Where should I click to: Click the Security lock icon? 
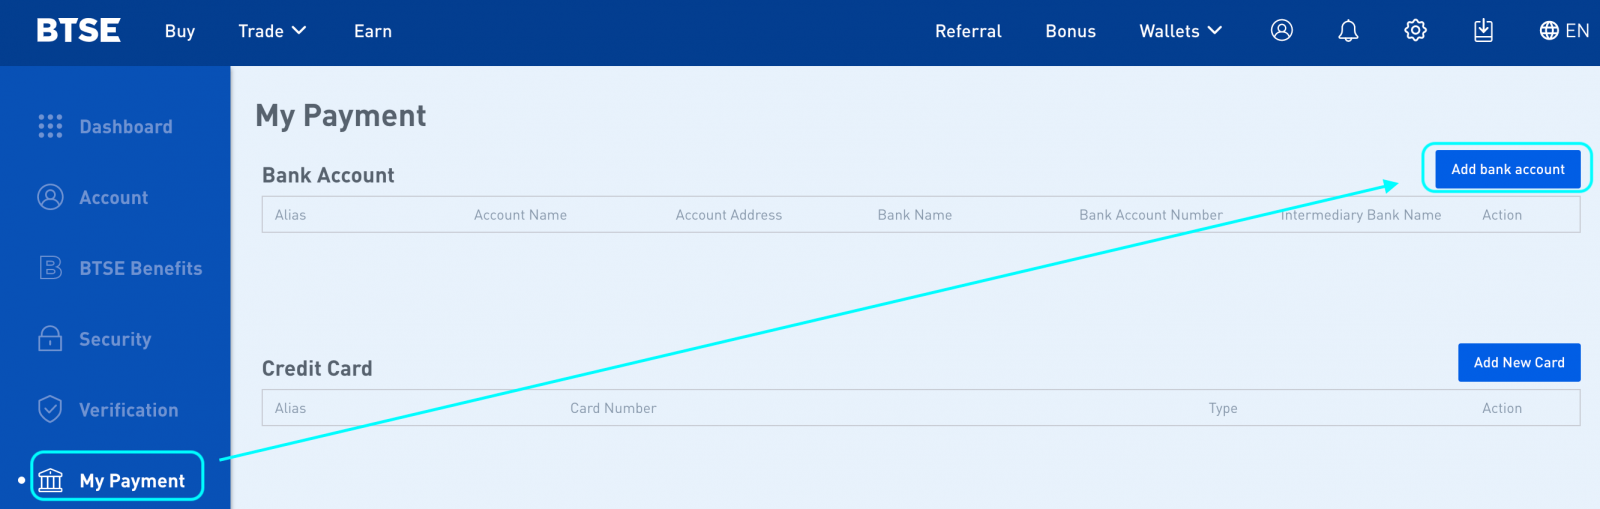50,339
